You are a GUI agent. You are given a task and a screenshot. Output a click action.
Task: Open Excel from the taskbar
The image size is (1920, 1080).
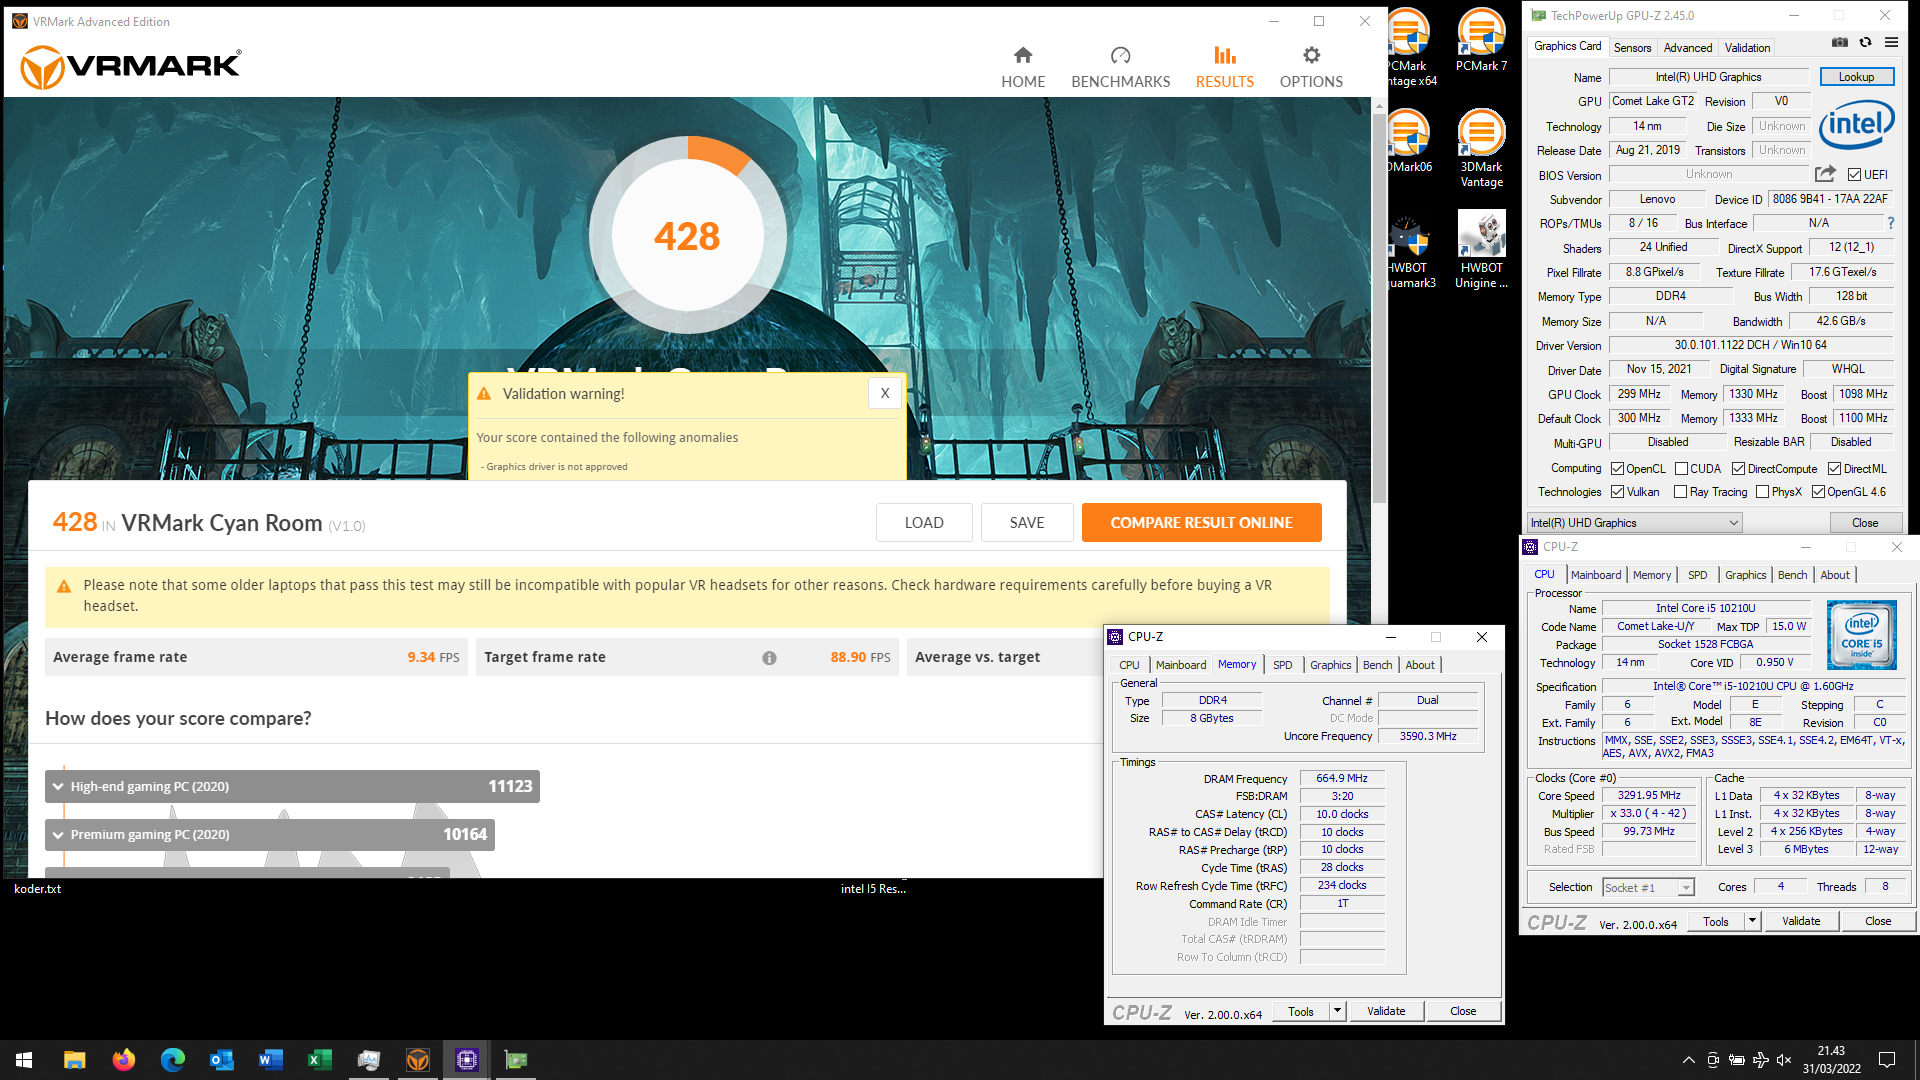(320, 1060)
